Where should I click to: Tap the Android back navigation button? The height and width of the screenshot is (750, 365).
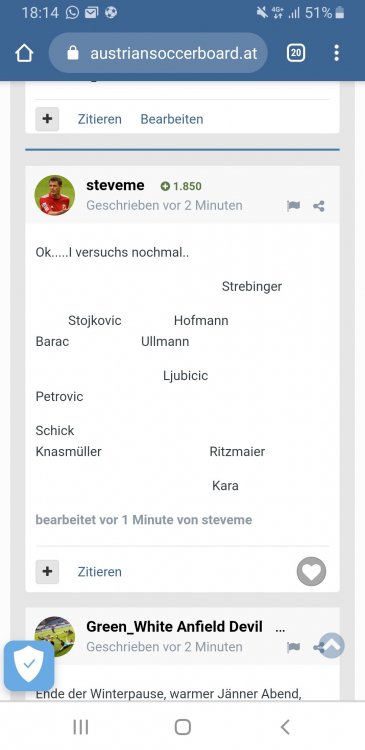pyautogui.click(x=285, y=727)
